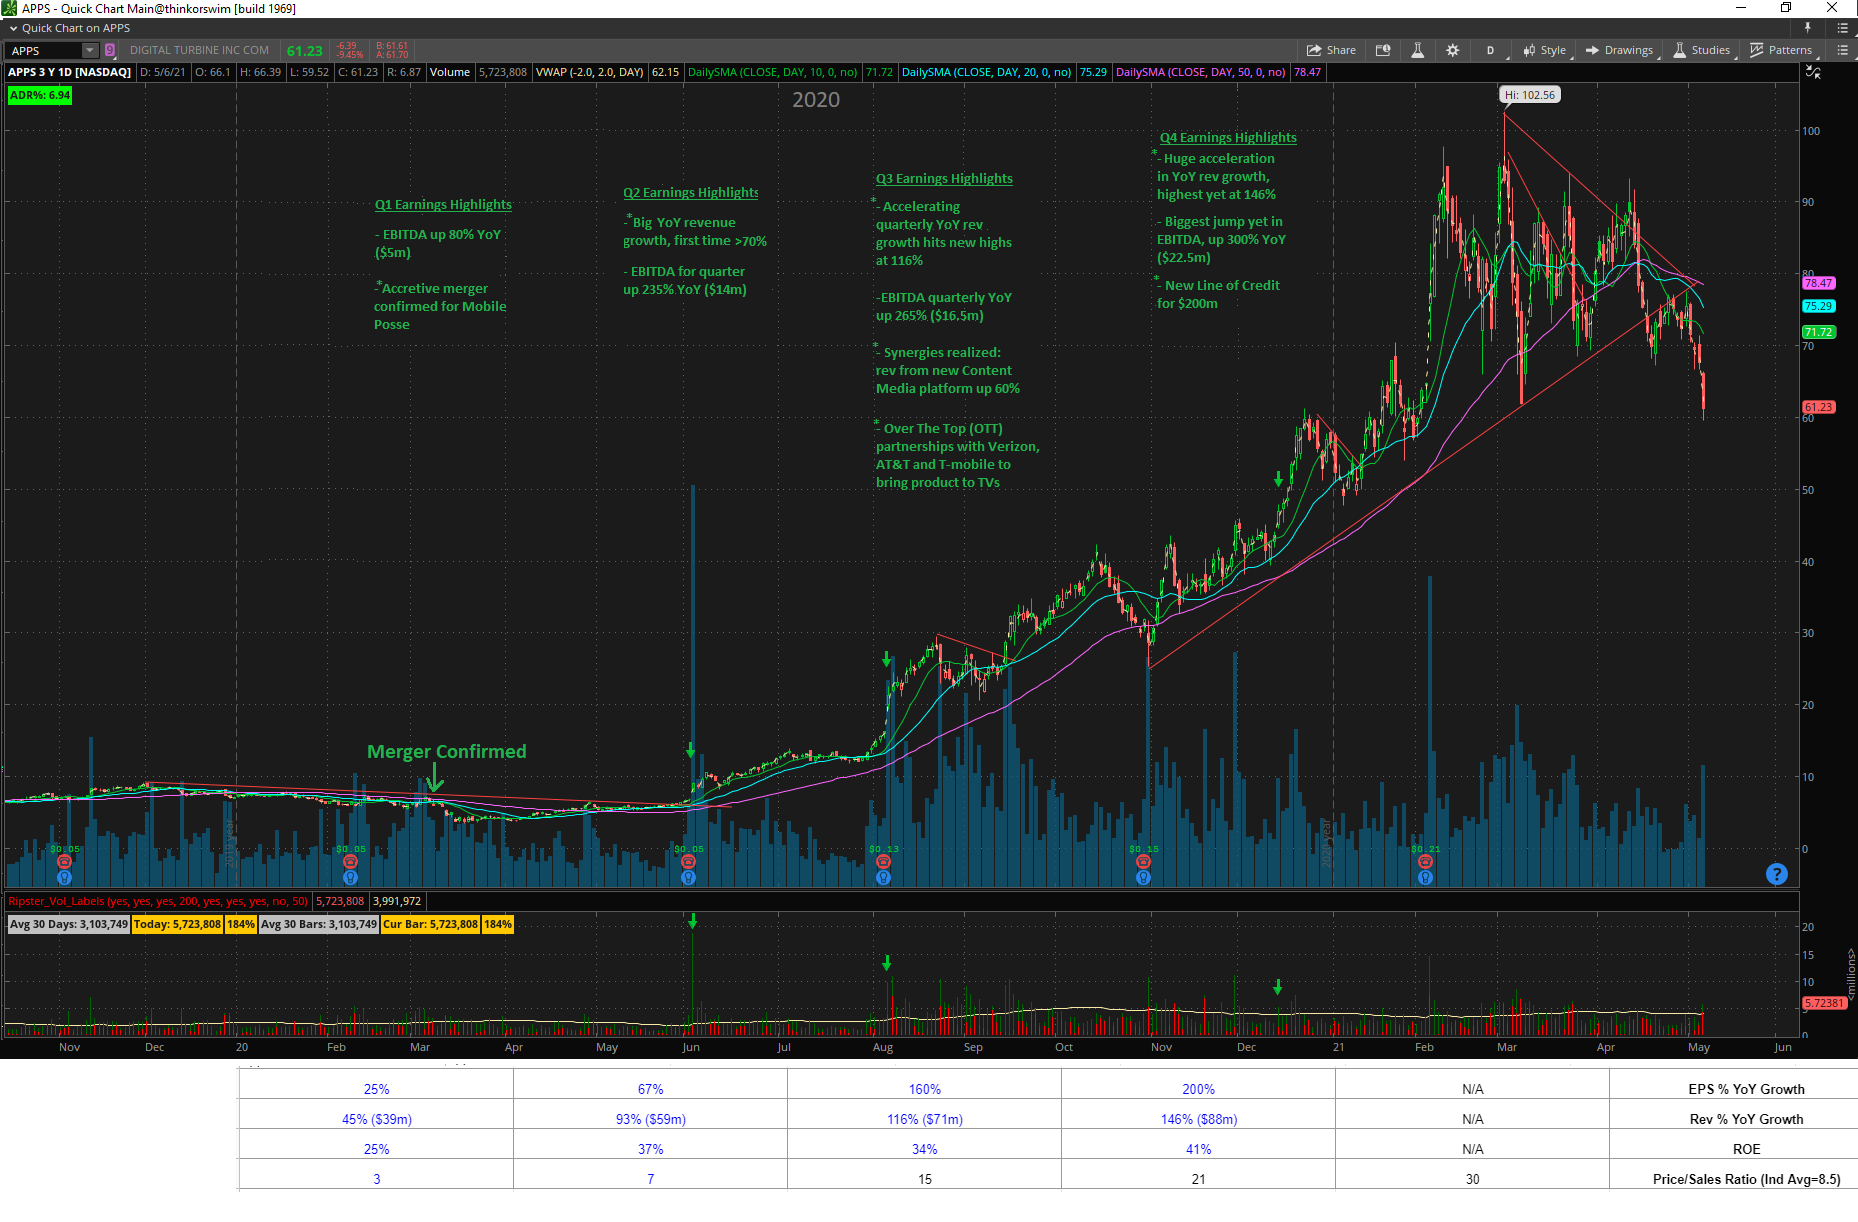Image resolution: width=1858 pixels, height=1222 pixels.
Task: Click the Q4 Earnings Highlights heading
Action: (1228, 138)
